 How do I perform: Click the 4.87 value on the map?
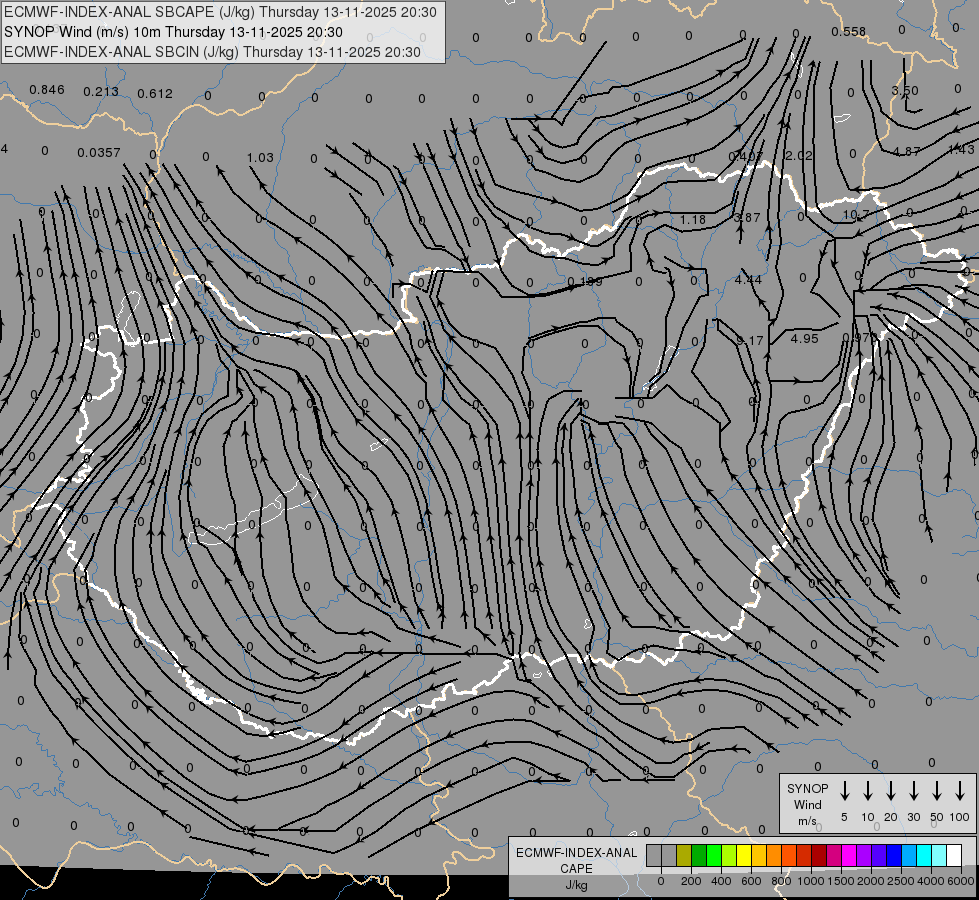(906, 151)
